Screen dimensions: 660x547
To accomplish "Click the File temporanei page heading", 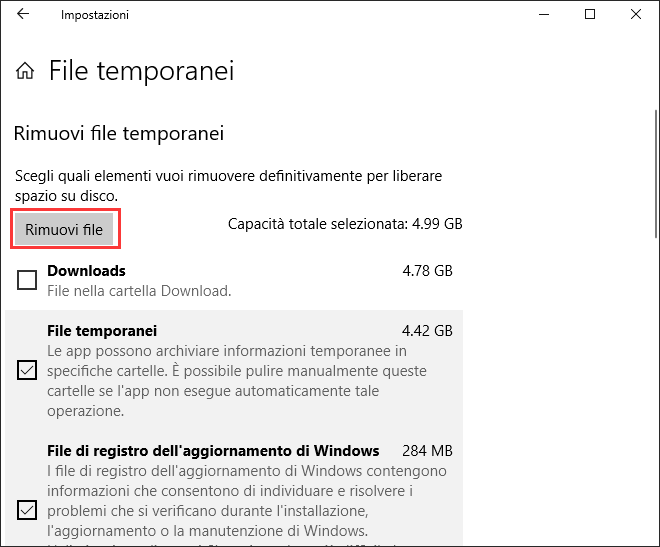I will (x=141, y=71).
